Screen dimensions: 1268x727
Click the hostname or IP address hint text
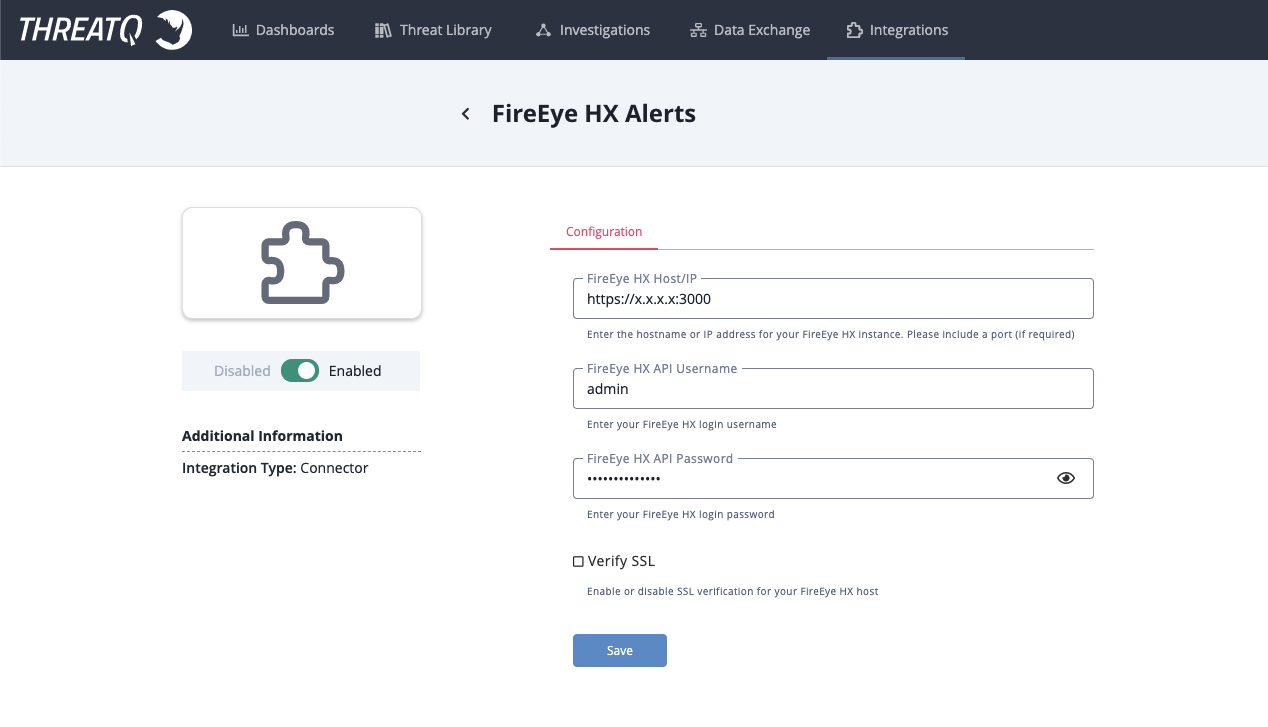[x=831, y=334]
